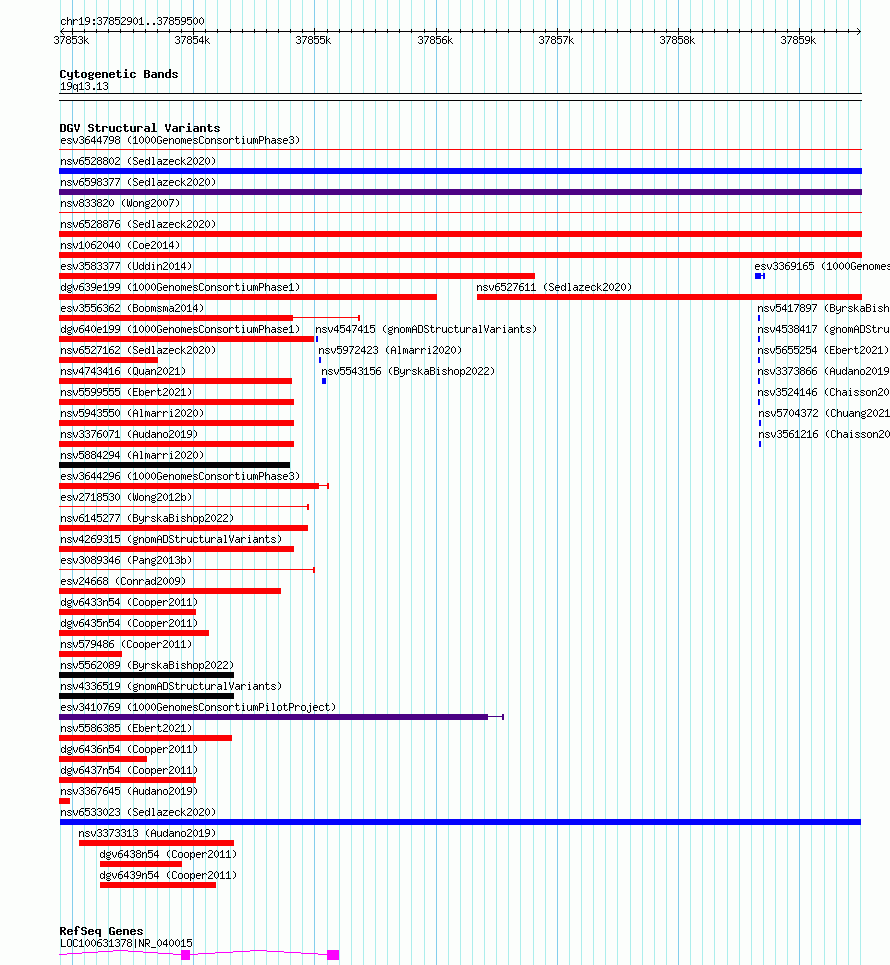890x965 pixels.
Task: Open nsv6533023 (Sedlazeck2020) label
Action: pyautogui.click(x=138, y=812)
